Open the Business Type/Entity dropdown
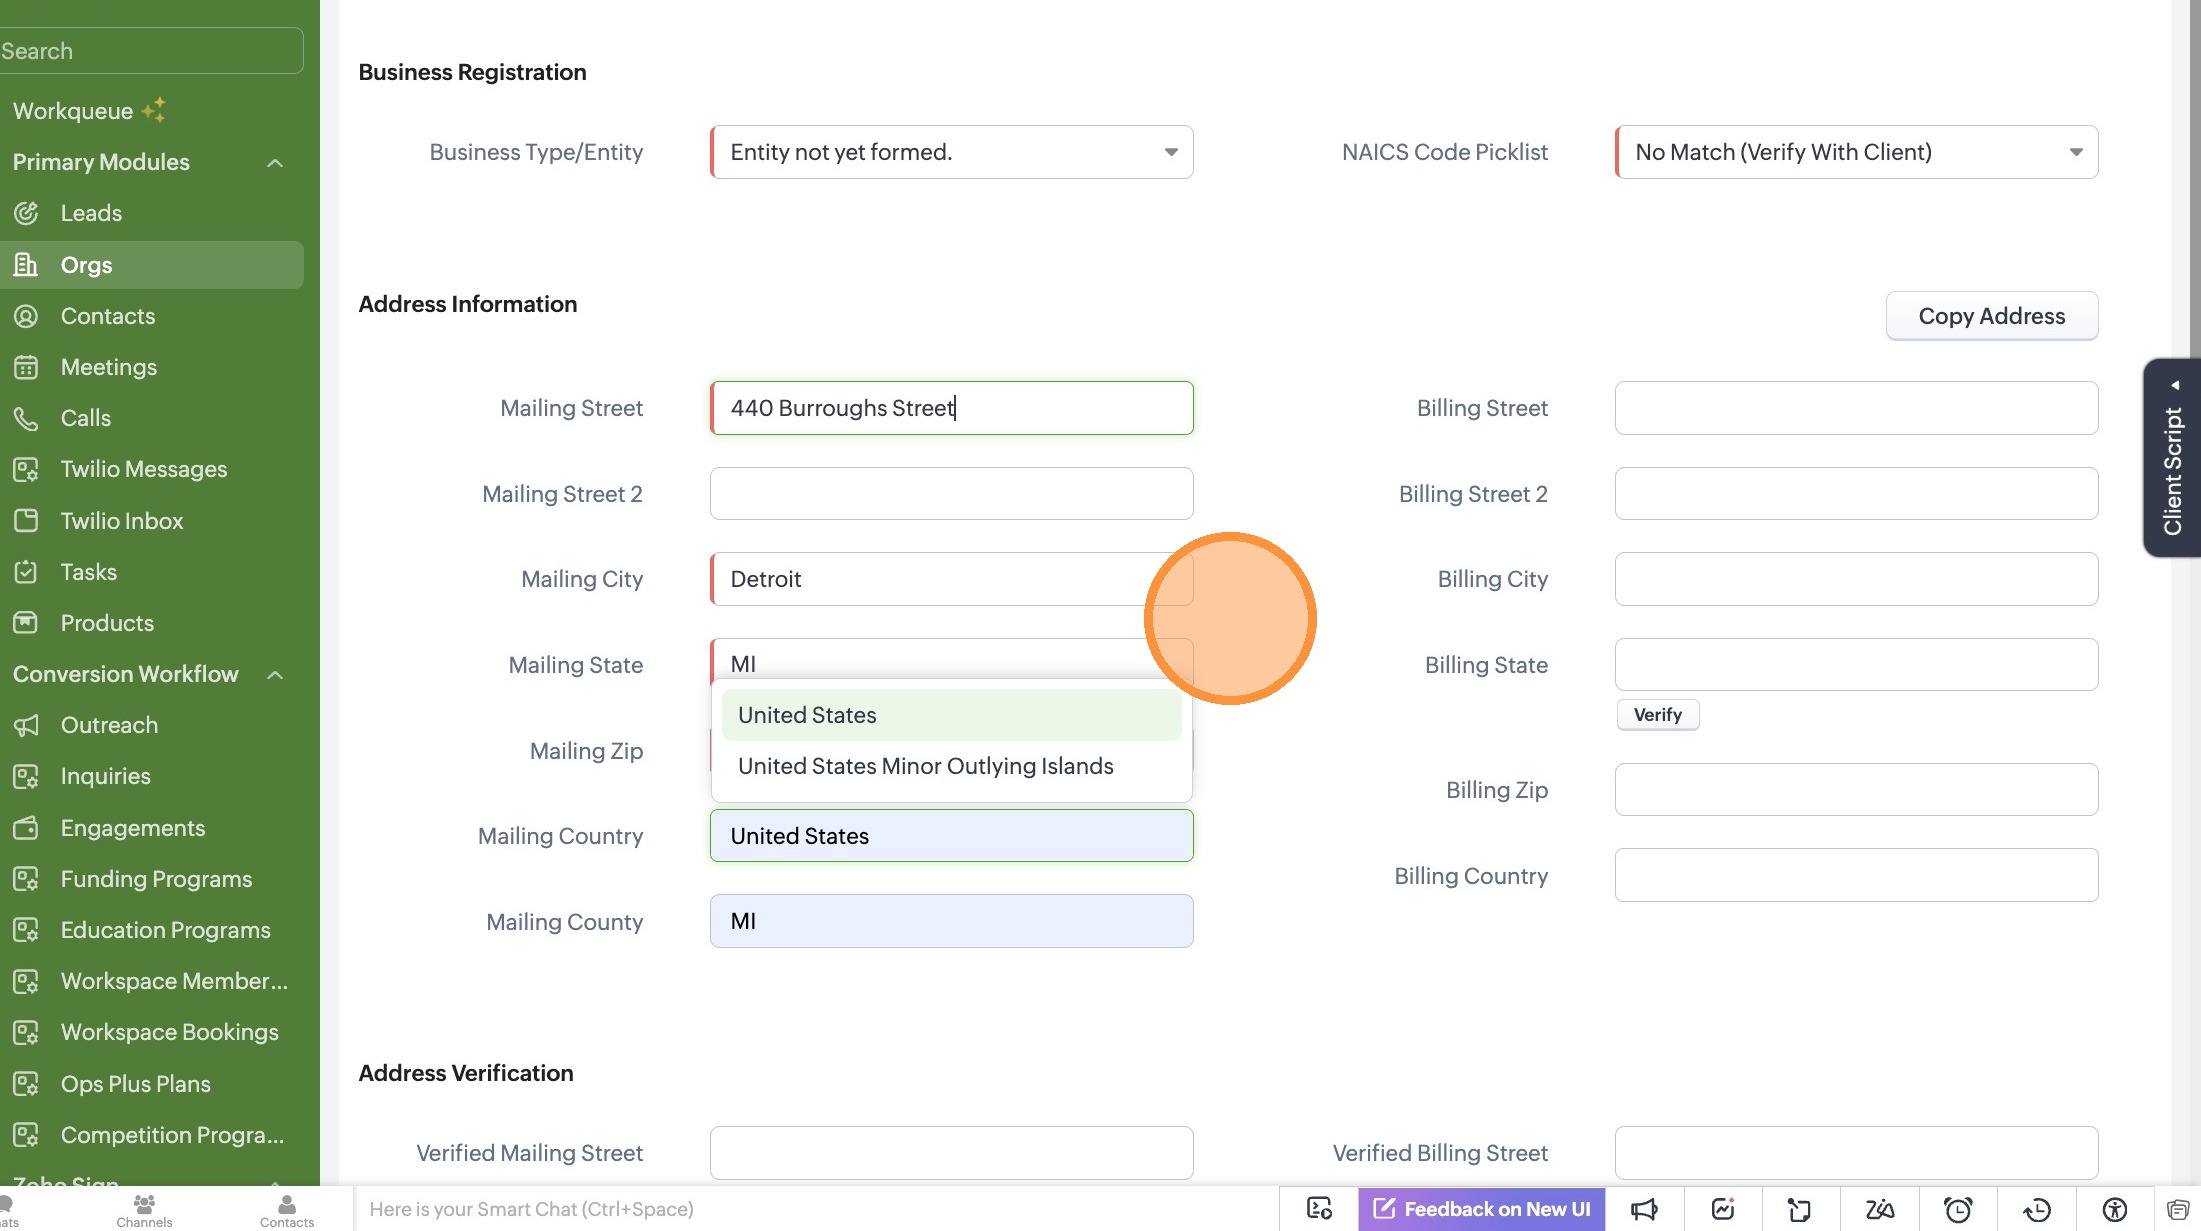This screenshot has height=1231, width=2201. tap(951, 152)
